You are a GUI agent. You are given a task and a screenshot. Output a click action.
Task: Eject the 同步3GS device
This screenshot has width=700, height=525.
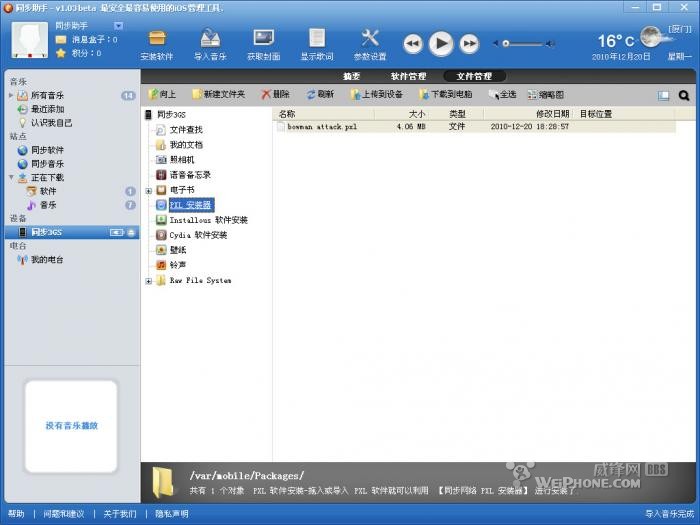pyautogui.click(x=131, y=232)
